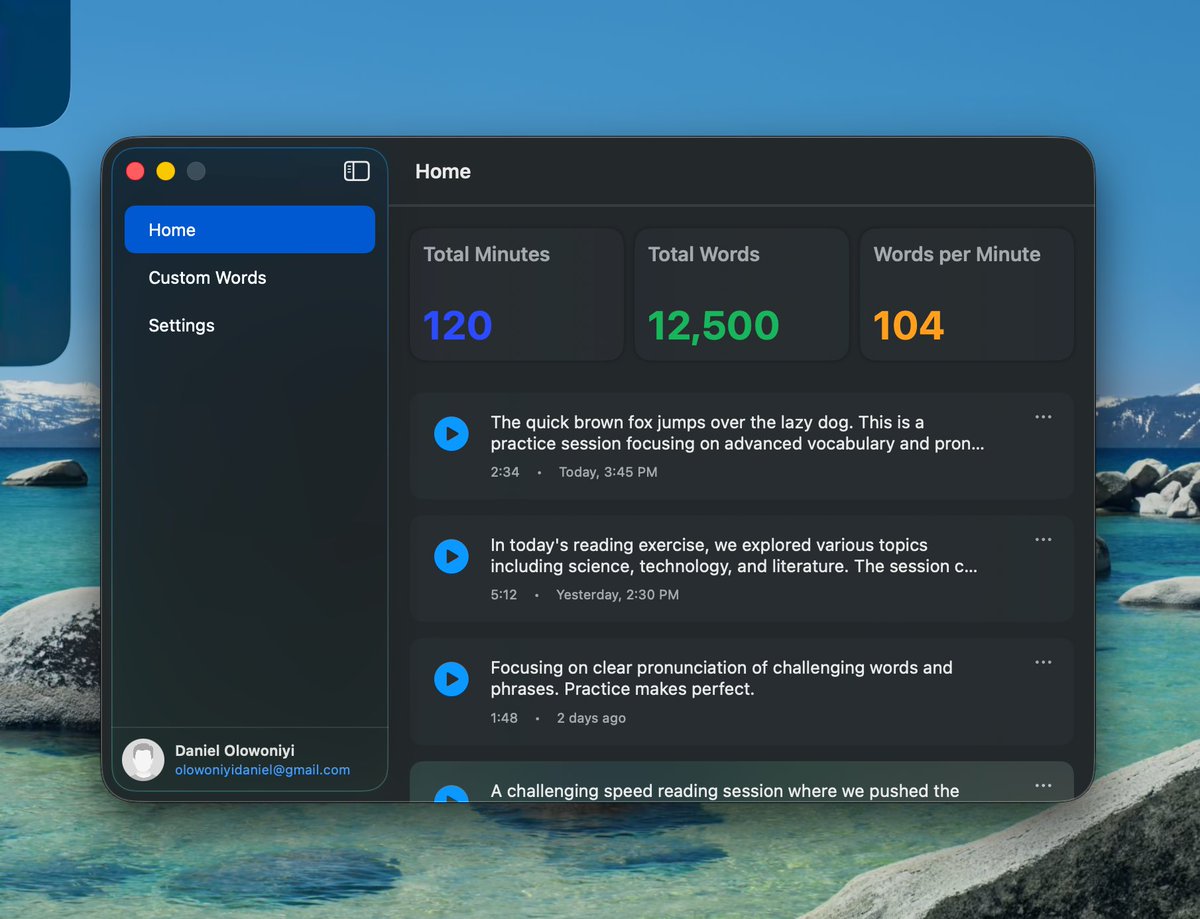Image resolution: width=1200 pixels, height=919 pixels.
Task: Click the 120 minutes value
Action: pyautogui.click(x=457, y=326)
